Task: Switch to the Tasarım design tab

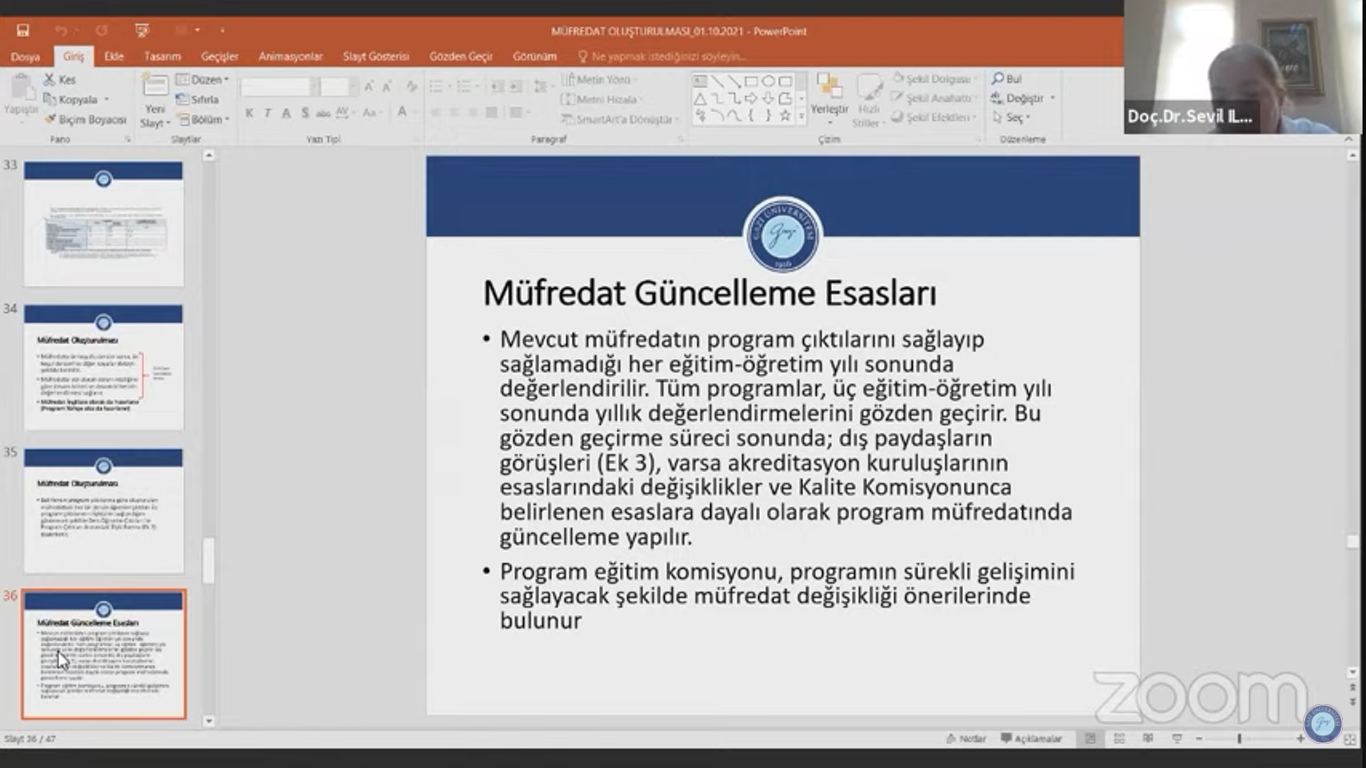Action: tap(162, 57)
